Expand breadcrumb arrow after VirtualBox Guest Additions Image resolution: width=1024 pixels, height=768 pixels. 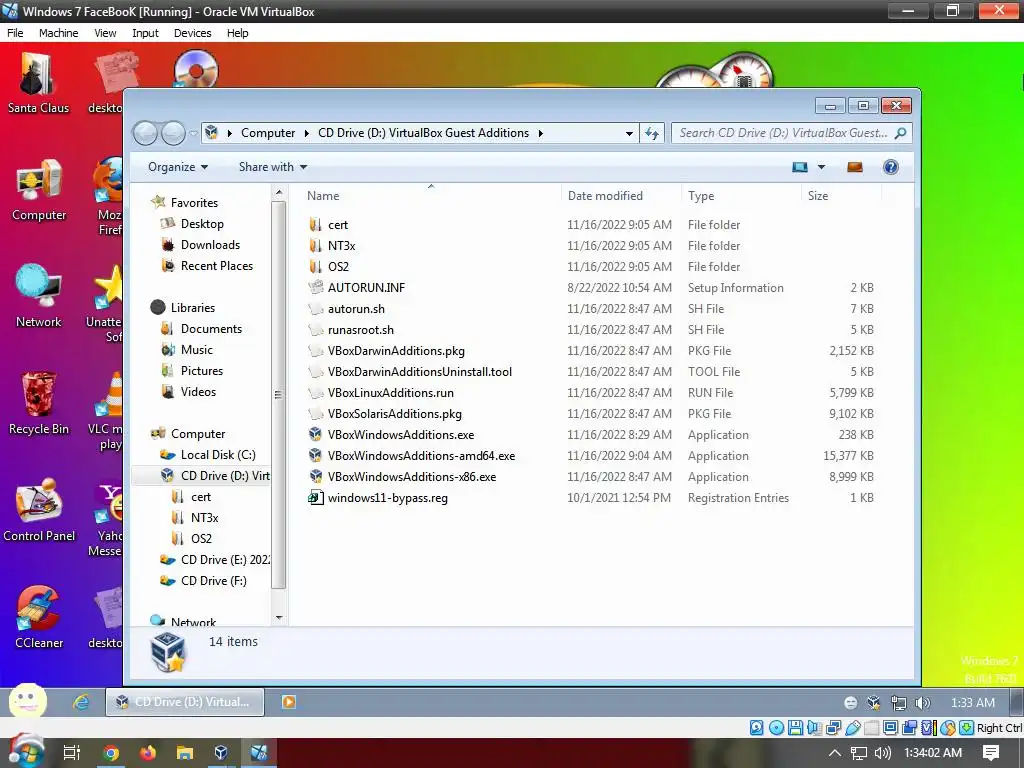541,133
